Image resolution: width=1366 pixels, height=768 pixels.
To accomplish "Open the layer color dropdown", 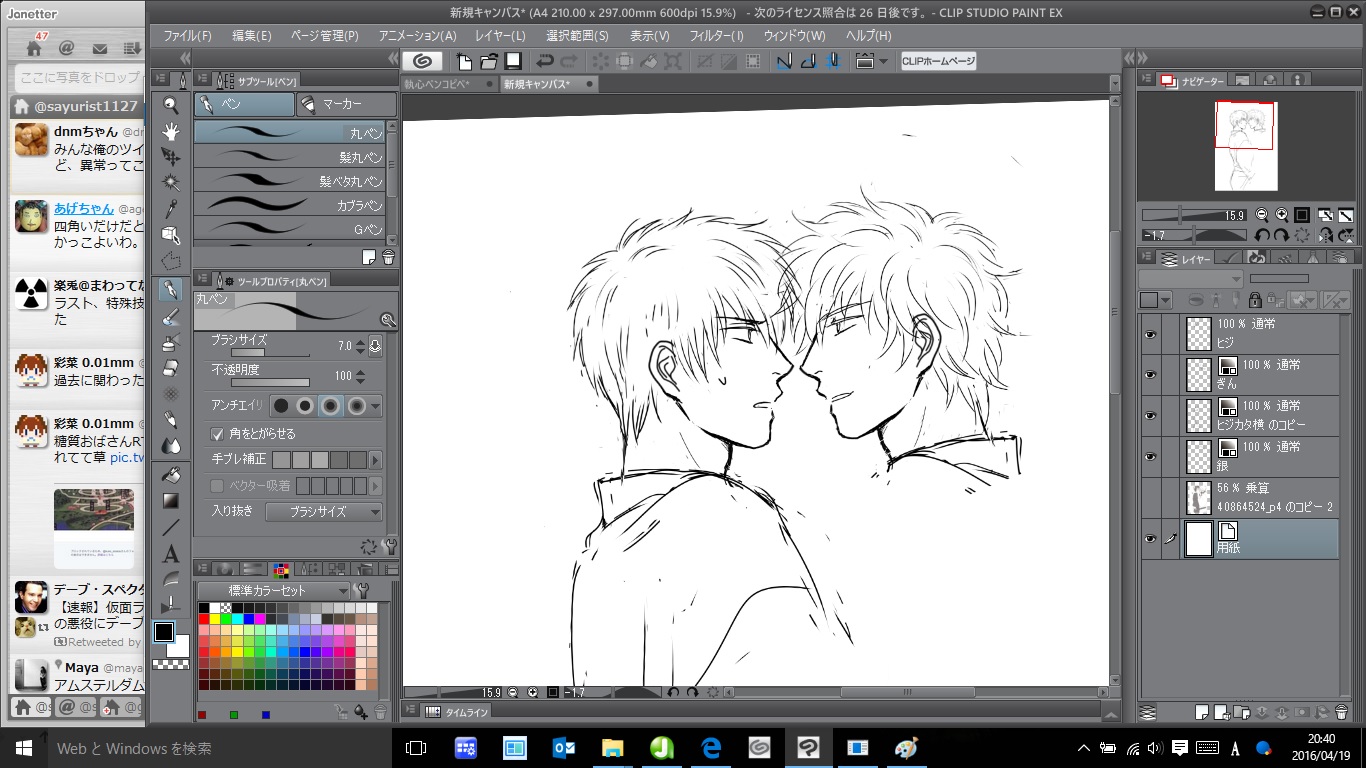I will pos(1156,300).
